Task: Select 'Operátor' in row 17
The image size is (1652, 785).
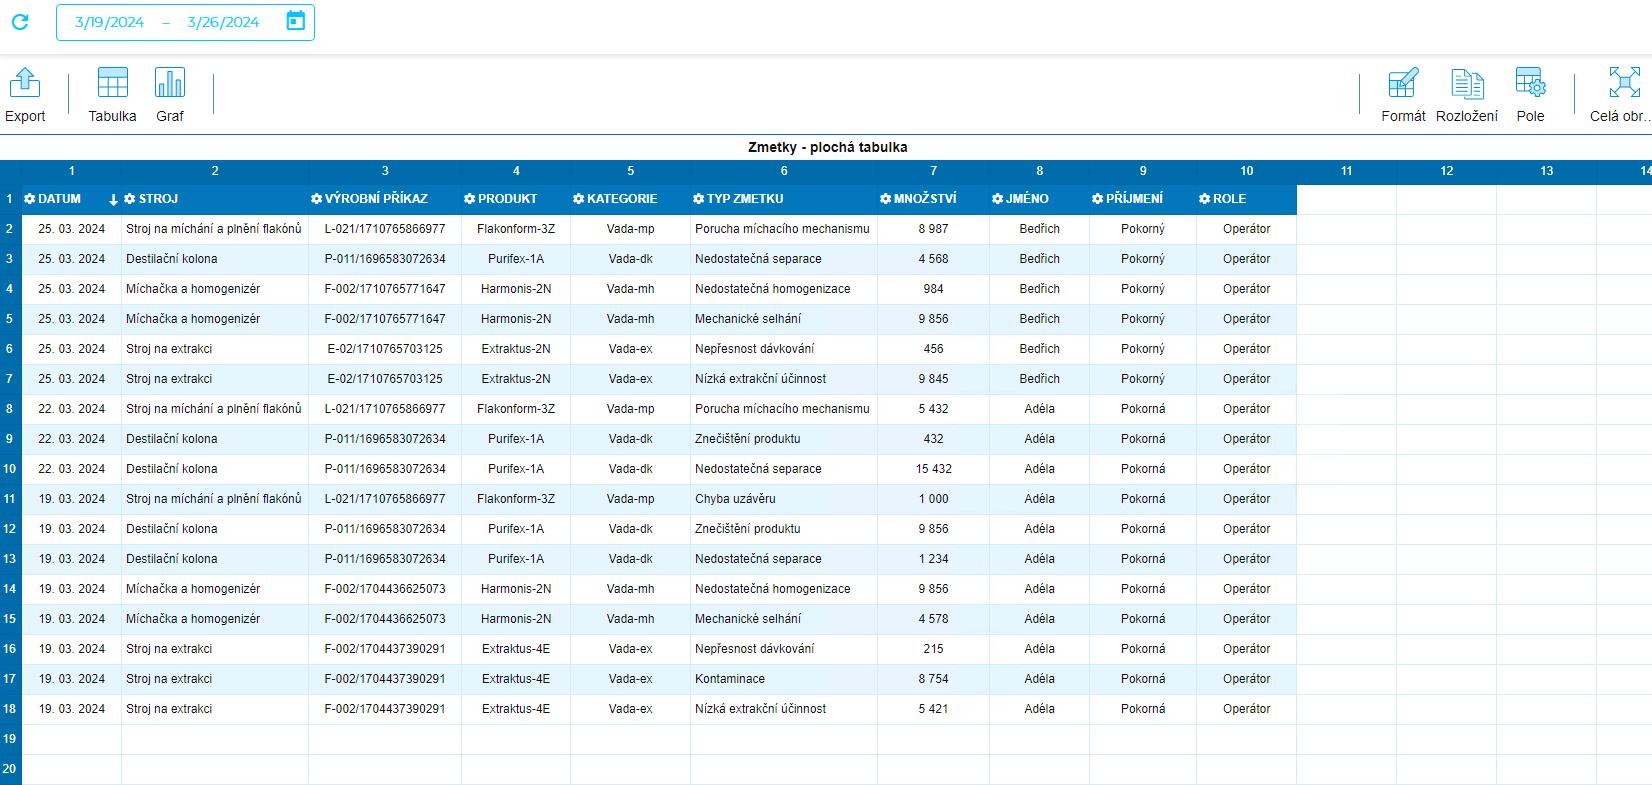Action: coord(1246,679)
